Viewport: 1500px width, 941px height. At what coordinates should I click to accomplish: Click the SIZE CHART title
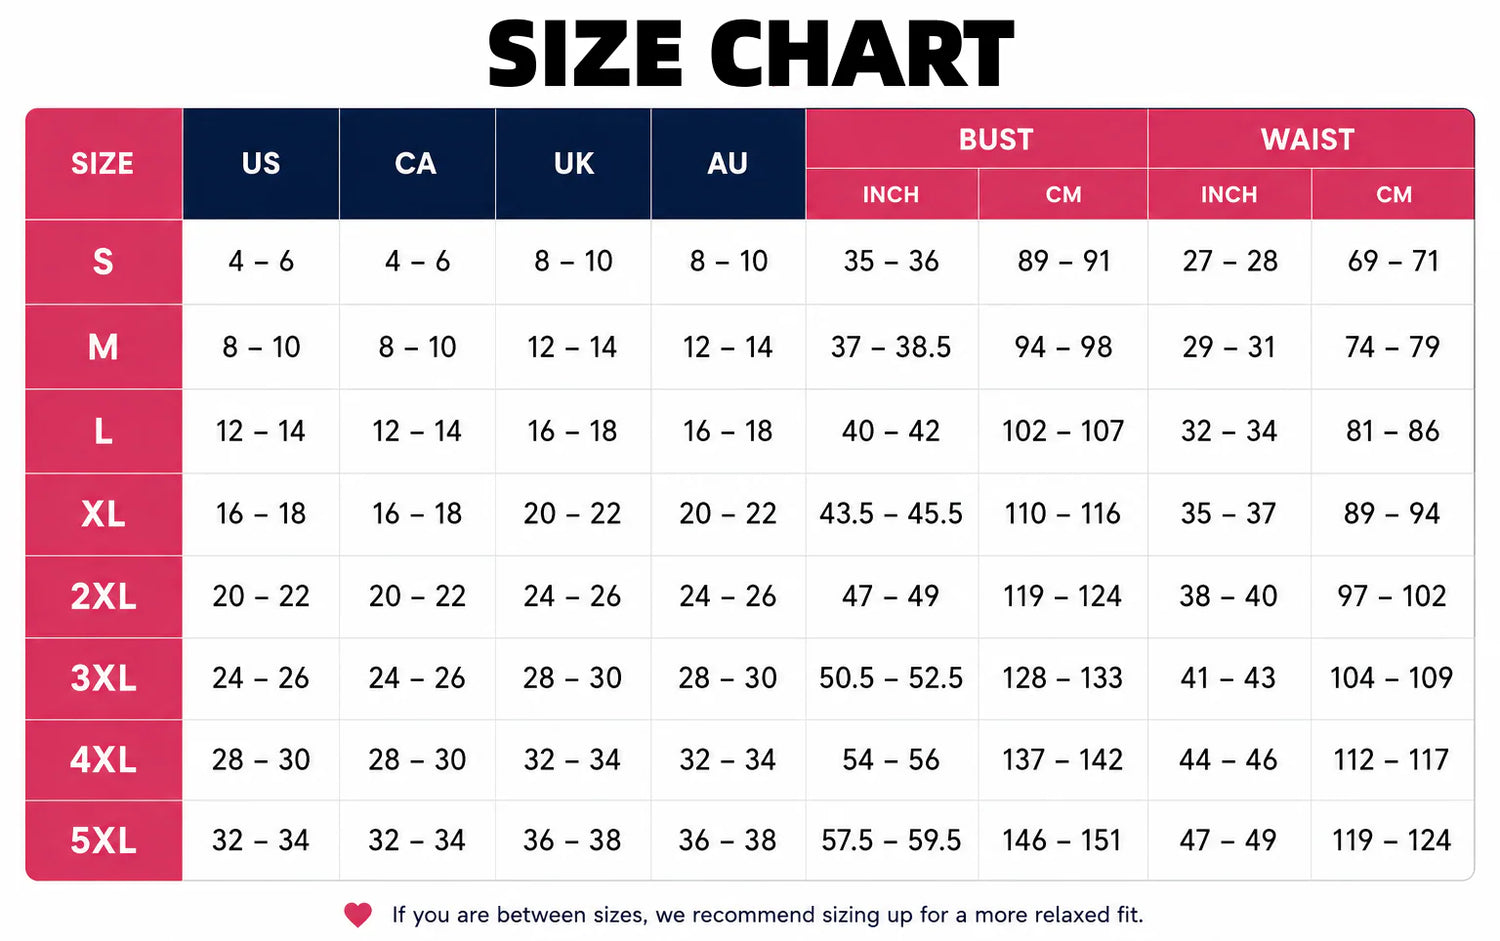[750, 54]
